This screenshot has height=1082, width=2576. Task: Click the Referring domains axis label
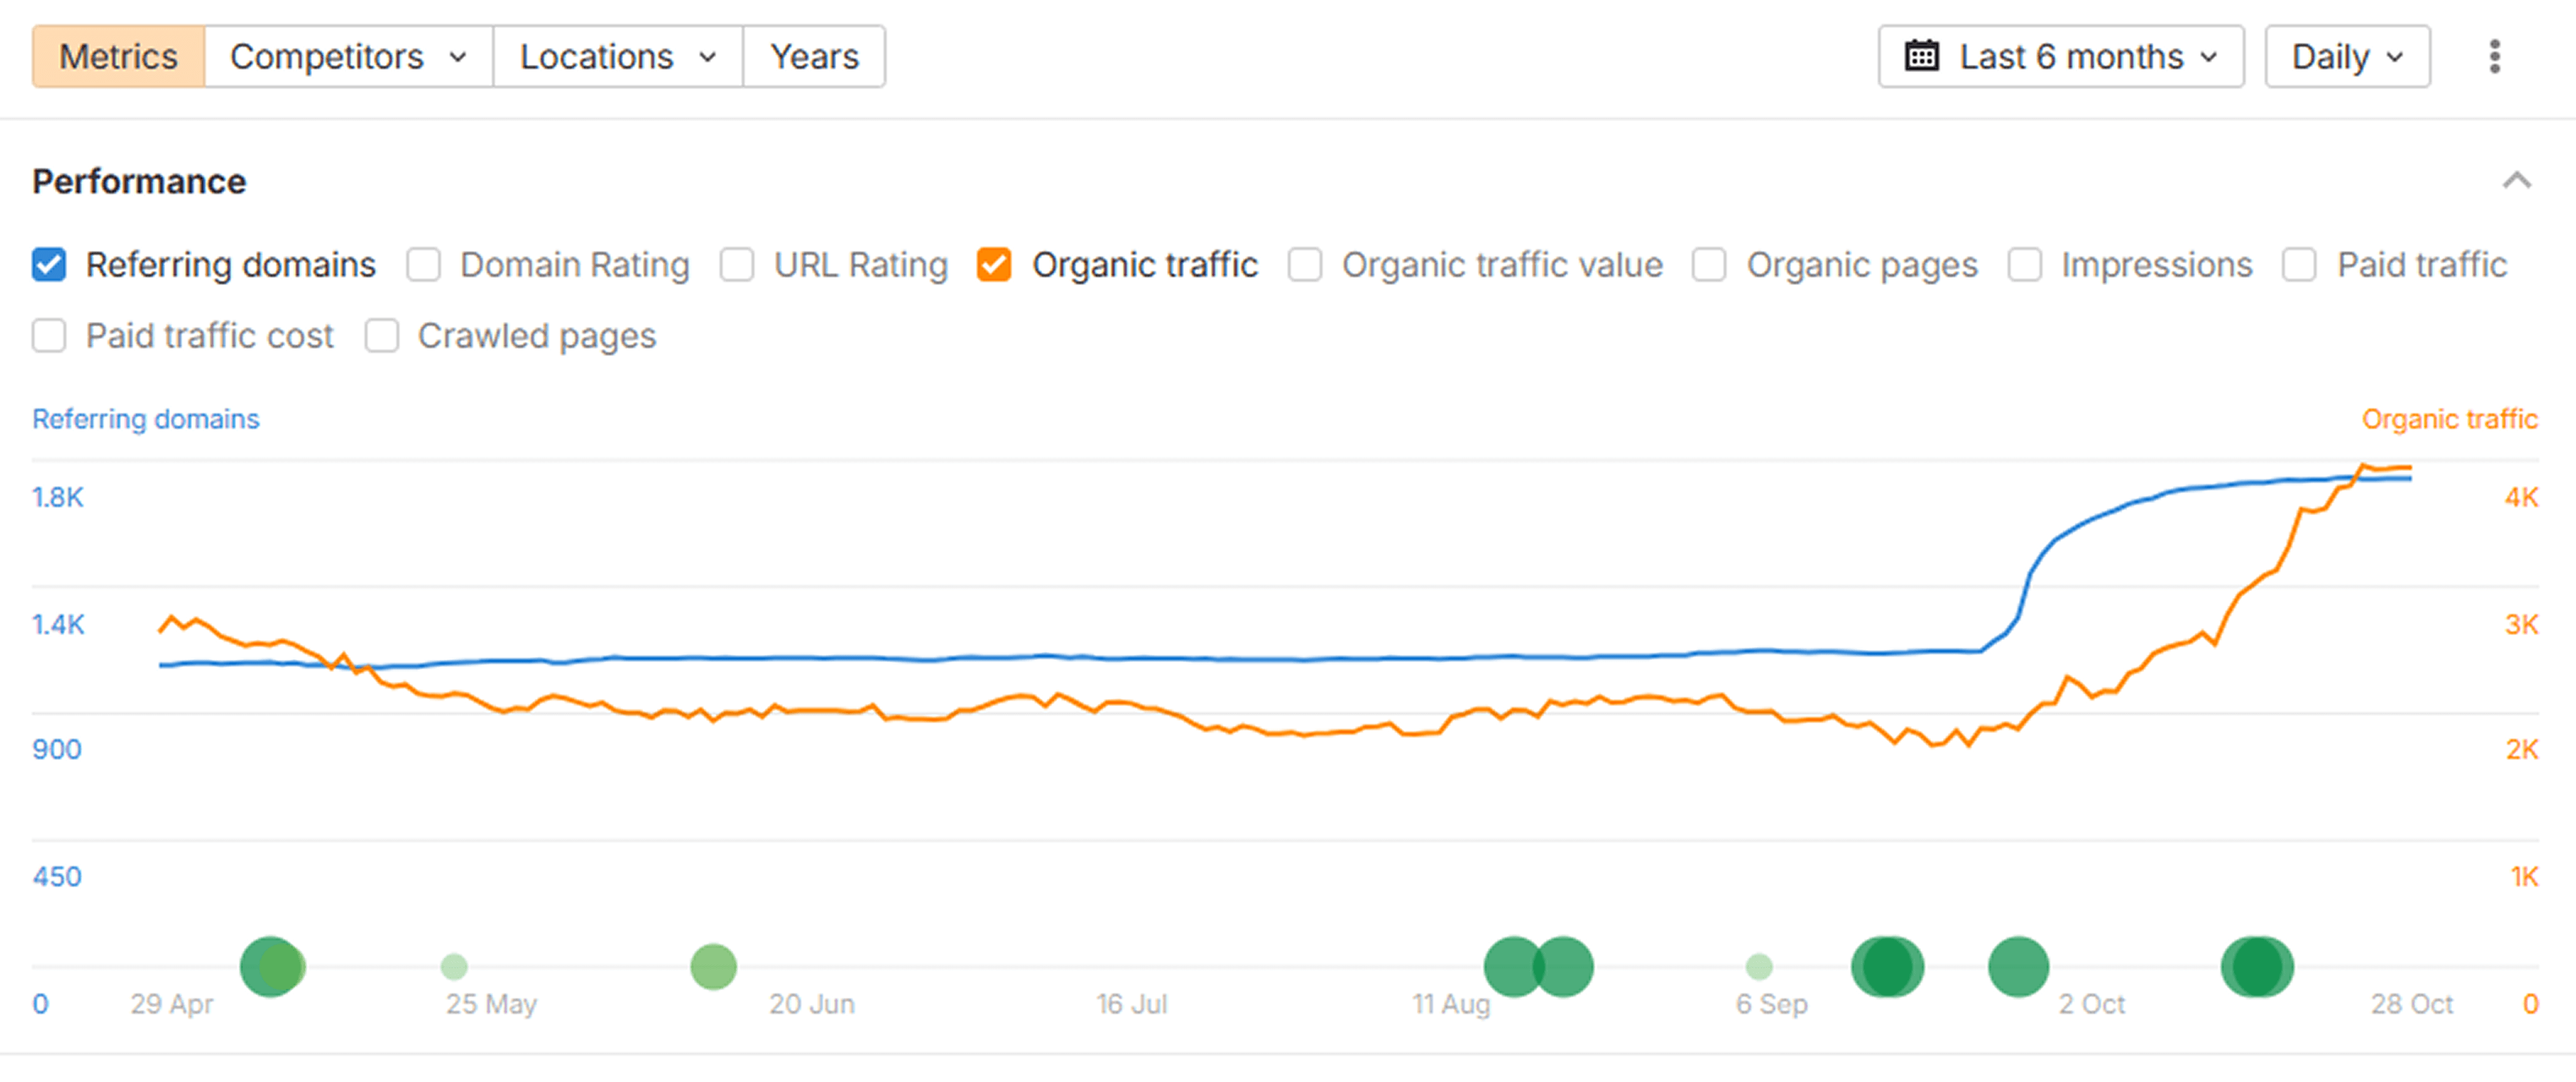(146, 419)
